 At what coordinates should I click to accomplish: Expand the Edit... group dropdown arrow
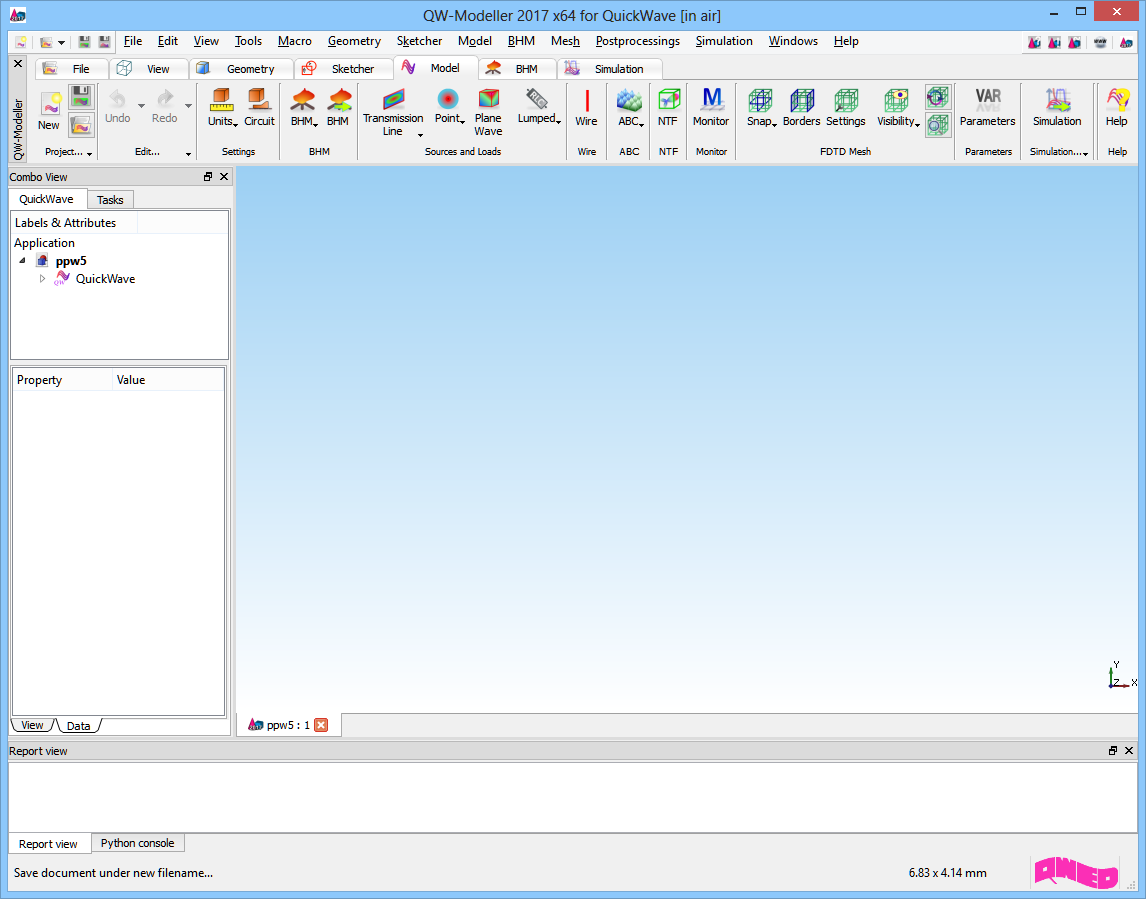[188, 153]
